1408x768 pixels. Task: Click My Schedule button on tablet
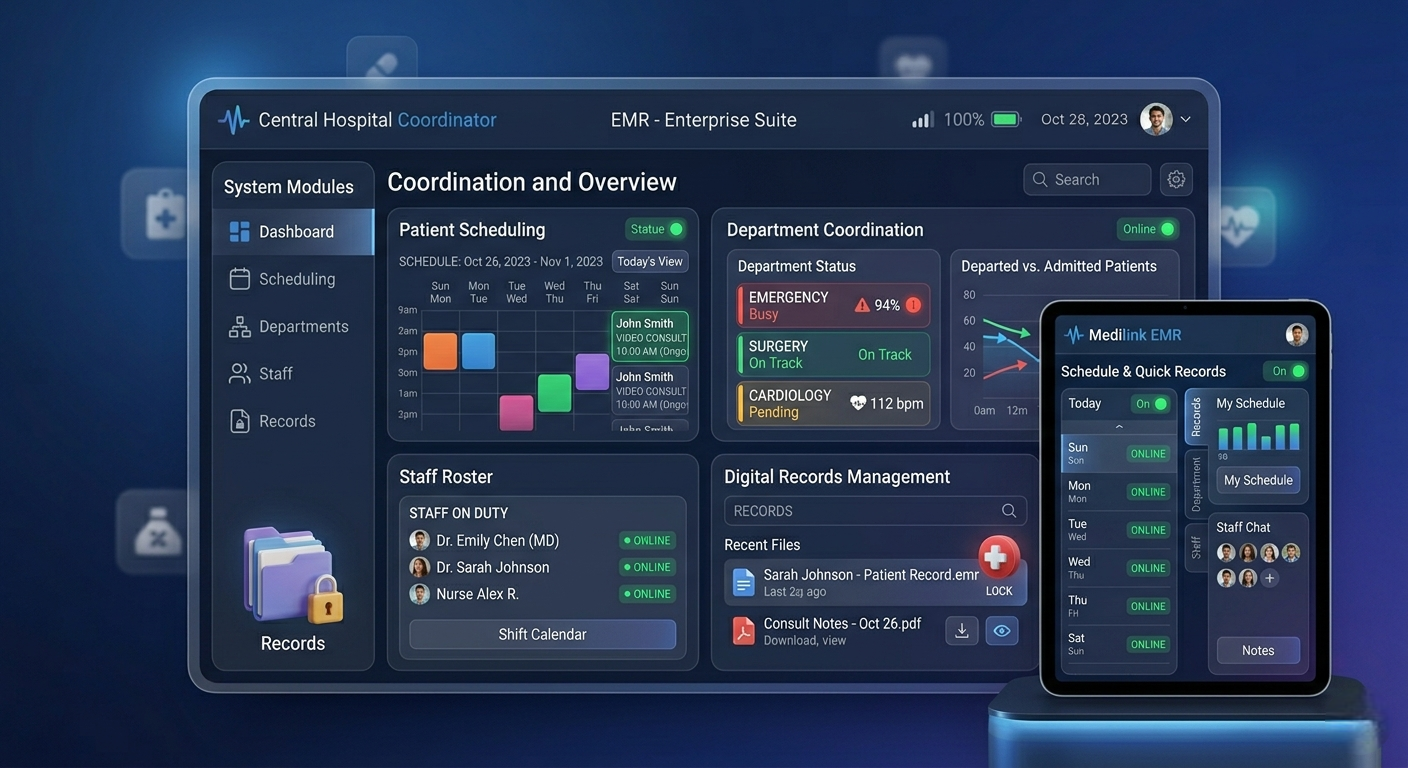coord(1258,480)
